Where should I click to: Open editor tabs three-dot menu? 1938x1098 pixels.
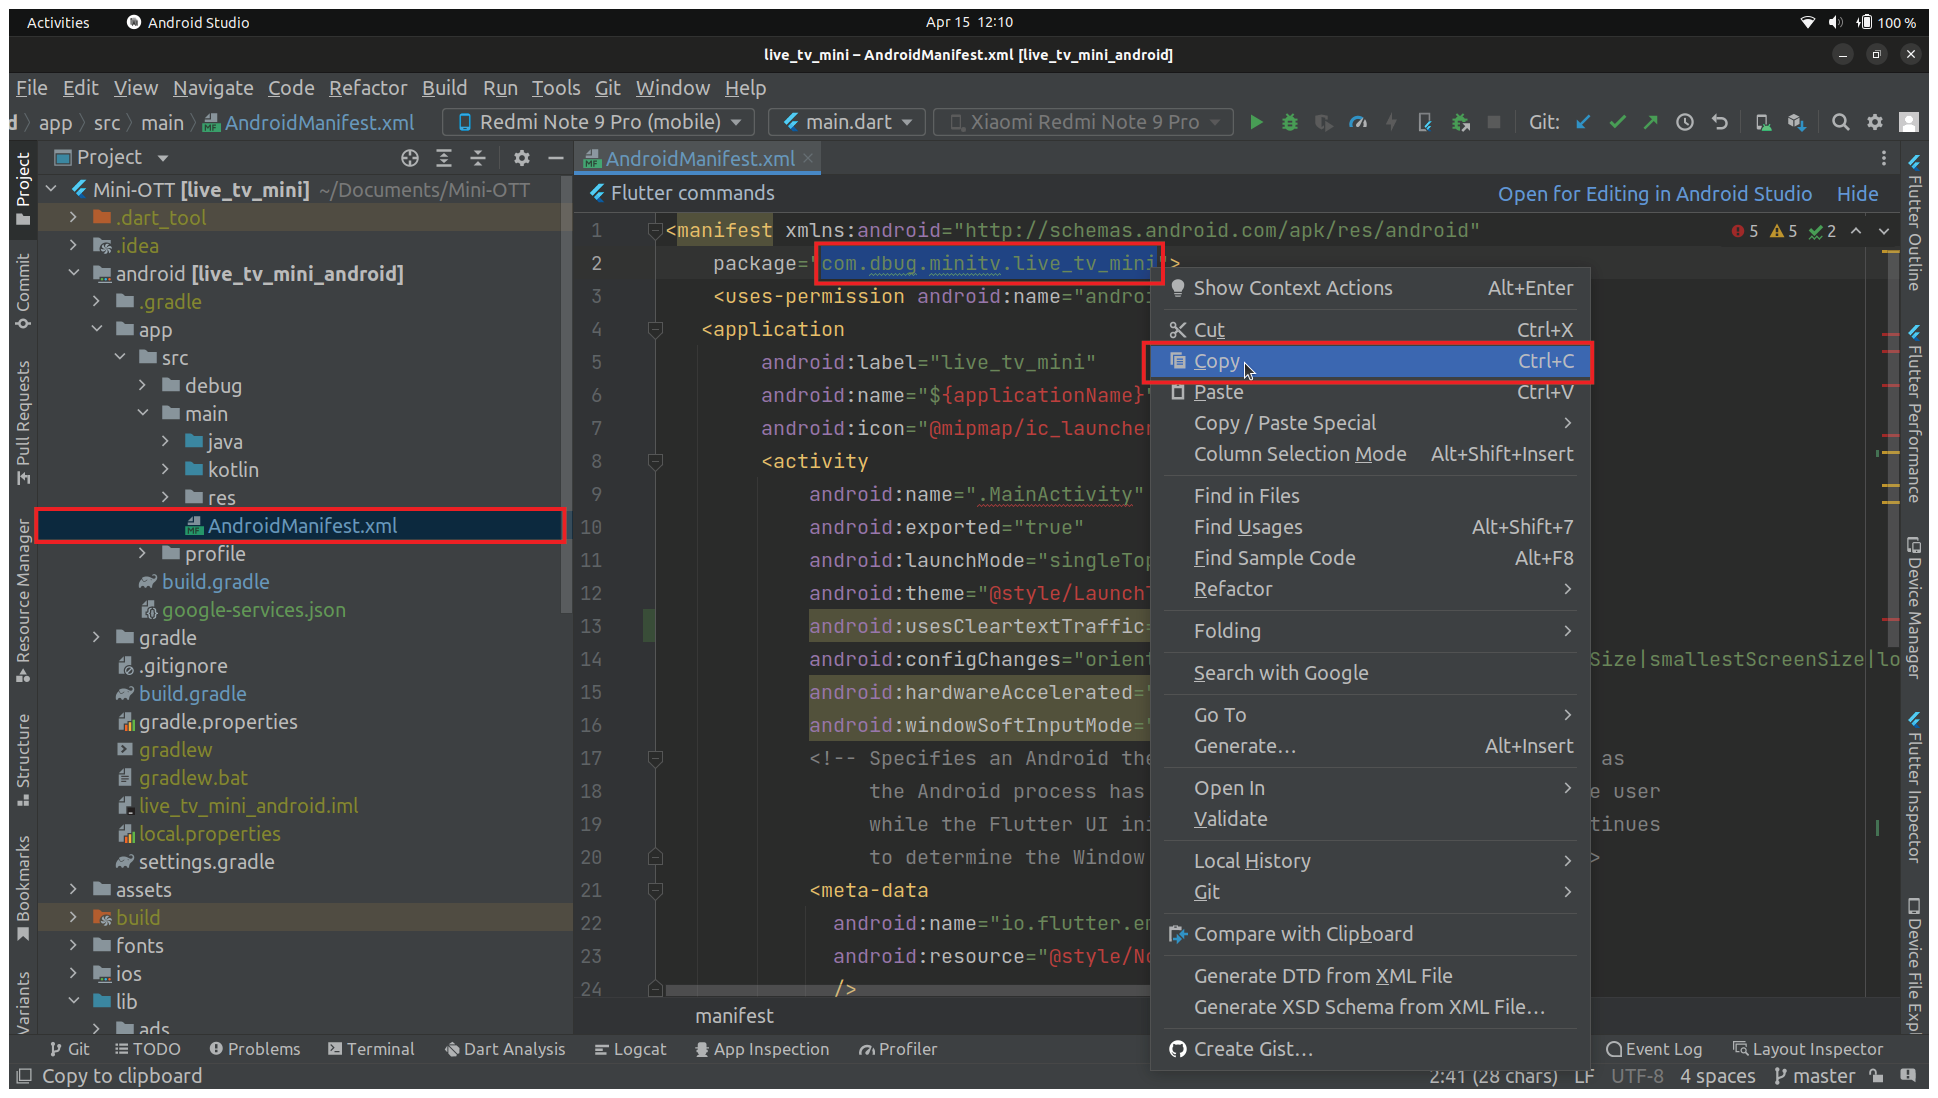point(1884,158)
